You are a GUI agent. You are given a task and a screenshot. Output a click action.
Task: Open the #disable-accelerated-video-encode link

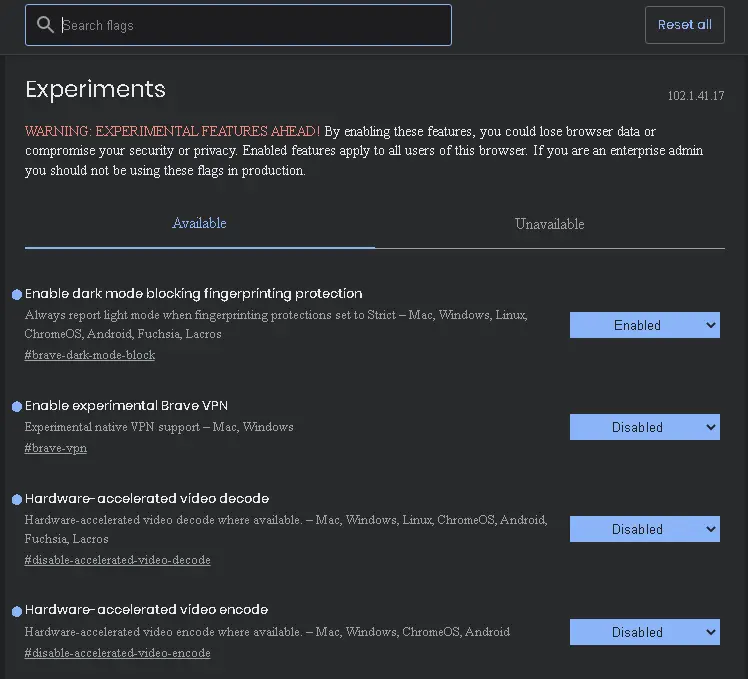click(117, 653)
